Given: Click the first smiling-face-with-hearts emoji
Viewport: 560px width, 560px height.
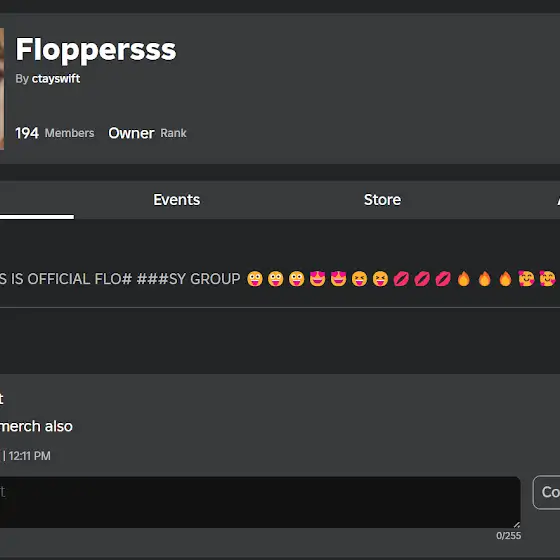Looking at the screenshot, I should (x=526, y=279).
